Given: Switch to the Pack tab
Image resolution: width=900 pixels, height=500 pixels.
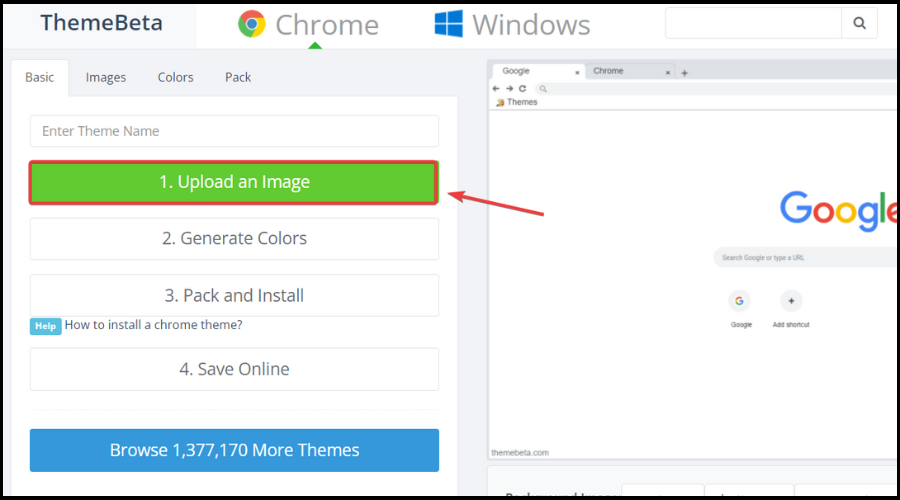Looking at the screenshot, I should tap(238, 77).
